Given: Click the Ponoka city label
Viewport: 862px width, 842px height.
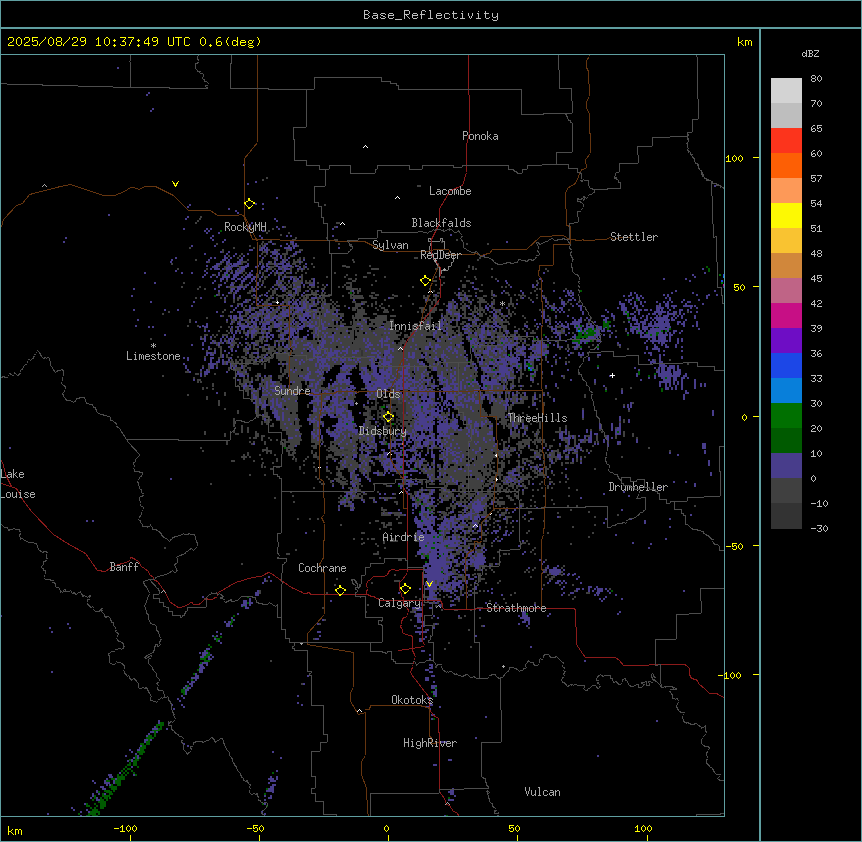Looking at the screenshot, I should click(480, 136).
